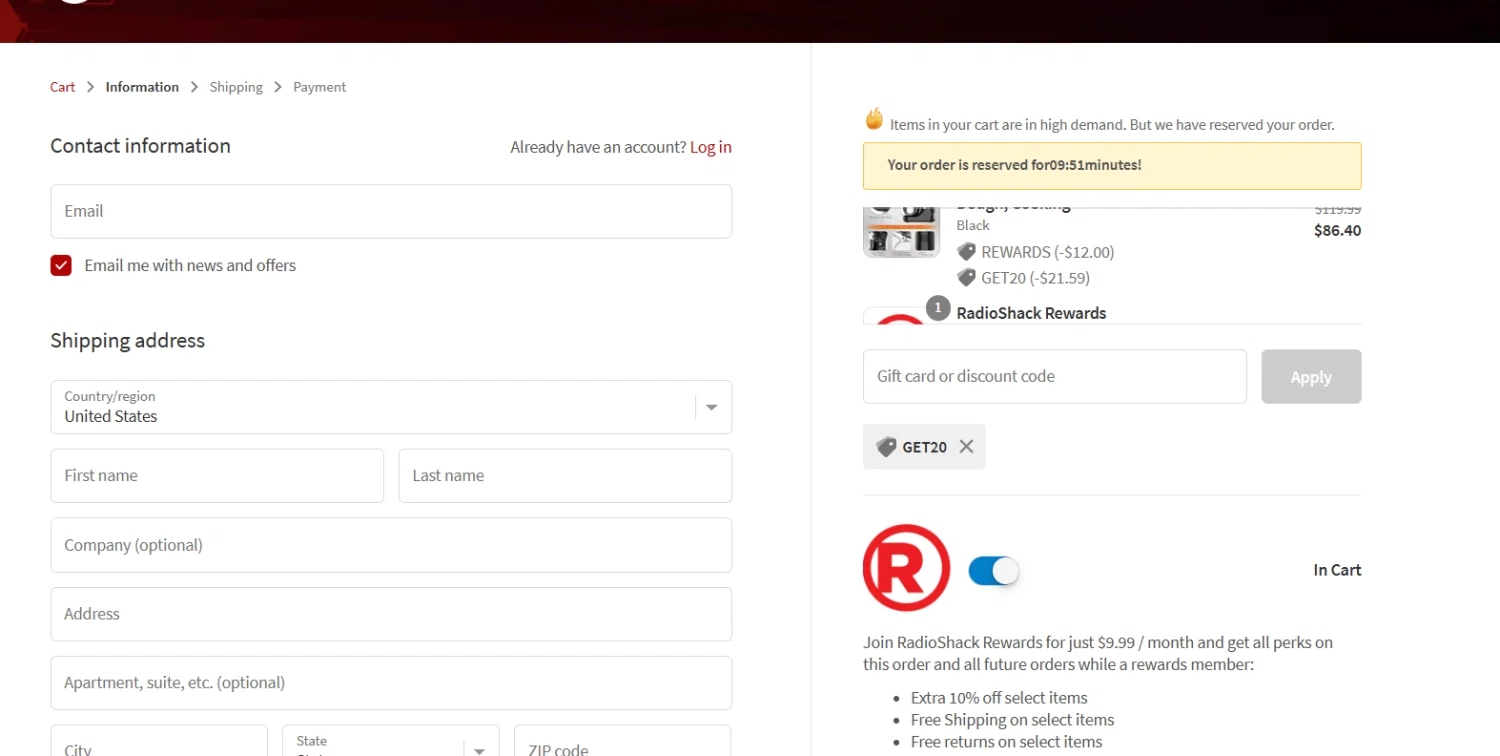Click Free Shipping on select items bullet
The image size is (1500, 756).
point(1012,720)
